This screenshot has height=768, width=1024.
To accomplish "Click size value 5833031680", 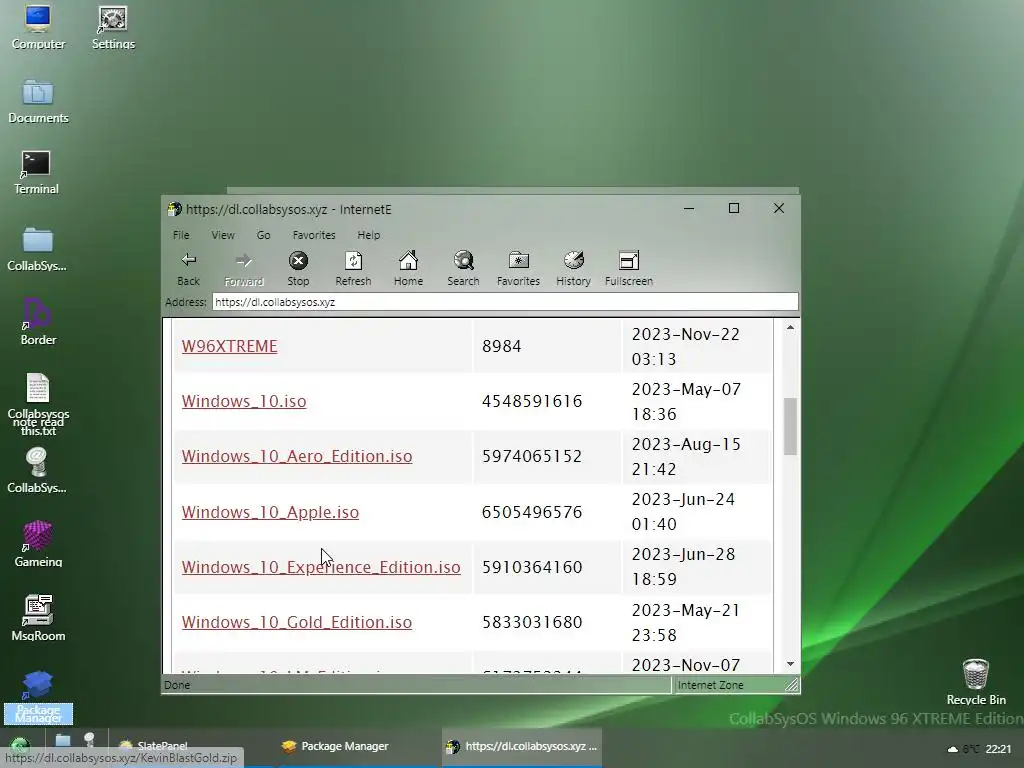I will click(532, 622).
